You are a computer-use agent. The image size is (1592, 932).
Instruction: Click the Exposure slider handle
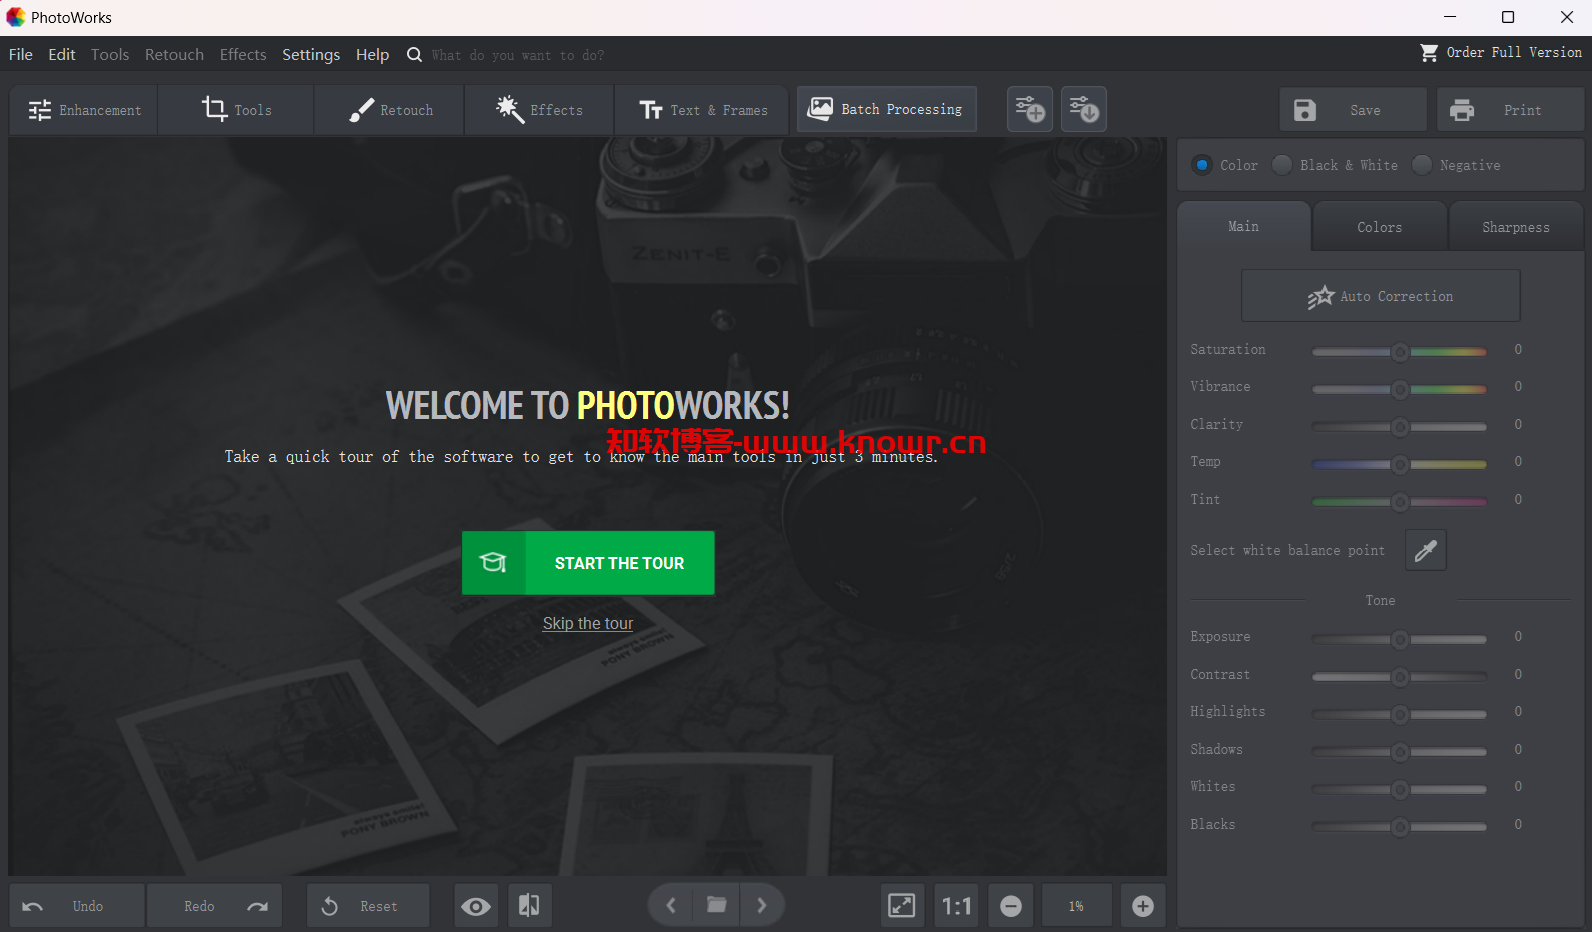1400,639
